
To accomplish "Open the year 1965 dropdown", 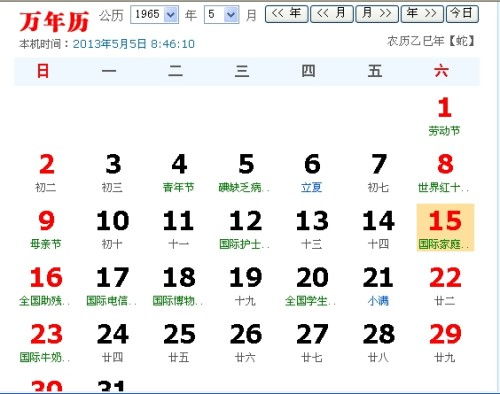I will tap(154, 14).
